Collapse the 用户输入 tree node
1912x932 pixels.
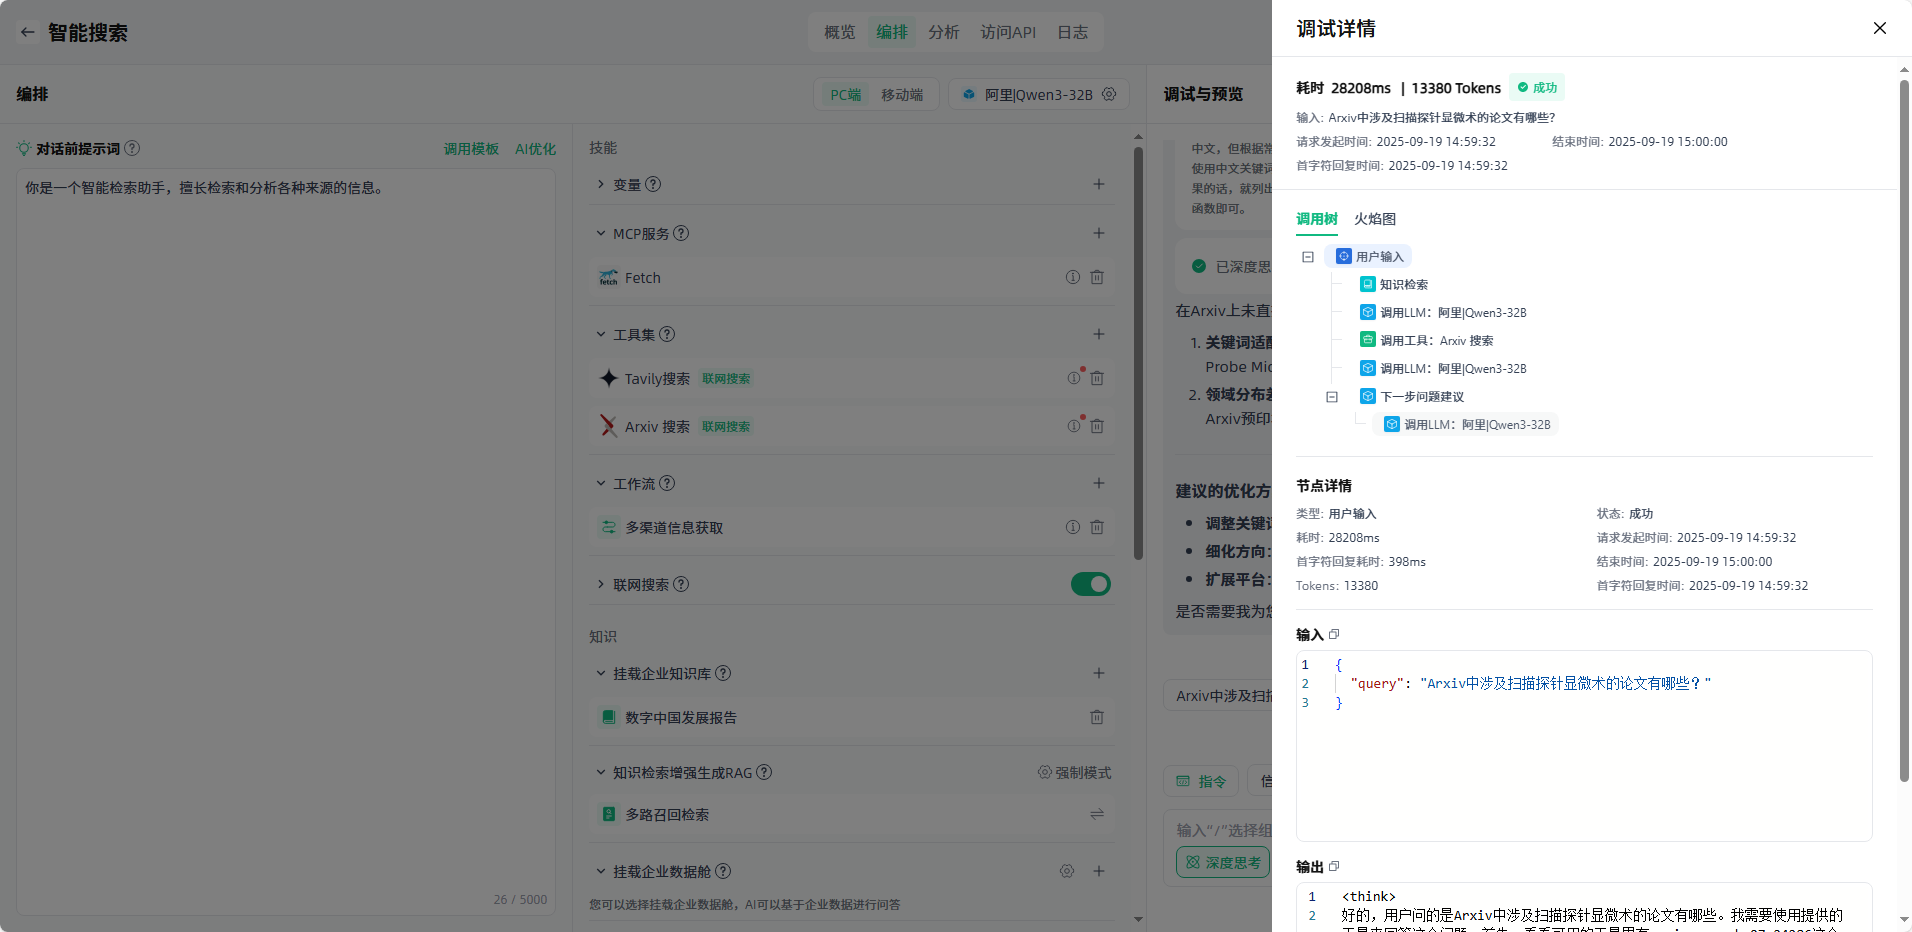pyautogui.click(x=1308, y=257)
